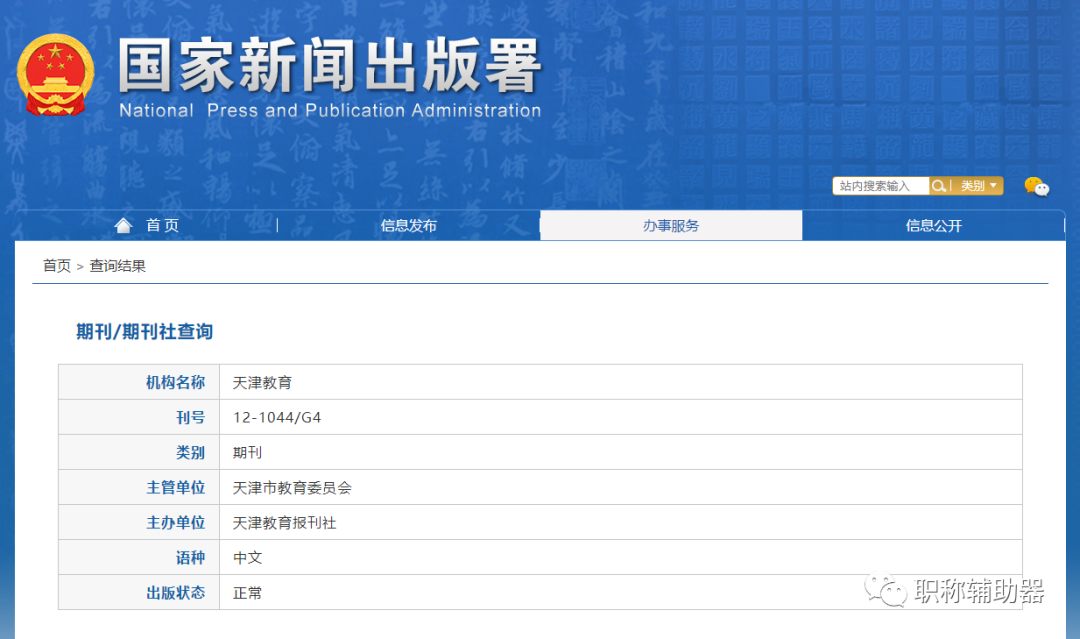This screenshot has width=1080, height=639.
Task: Click the speech bubble icon near search bar
Action: click(1037, 186)
